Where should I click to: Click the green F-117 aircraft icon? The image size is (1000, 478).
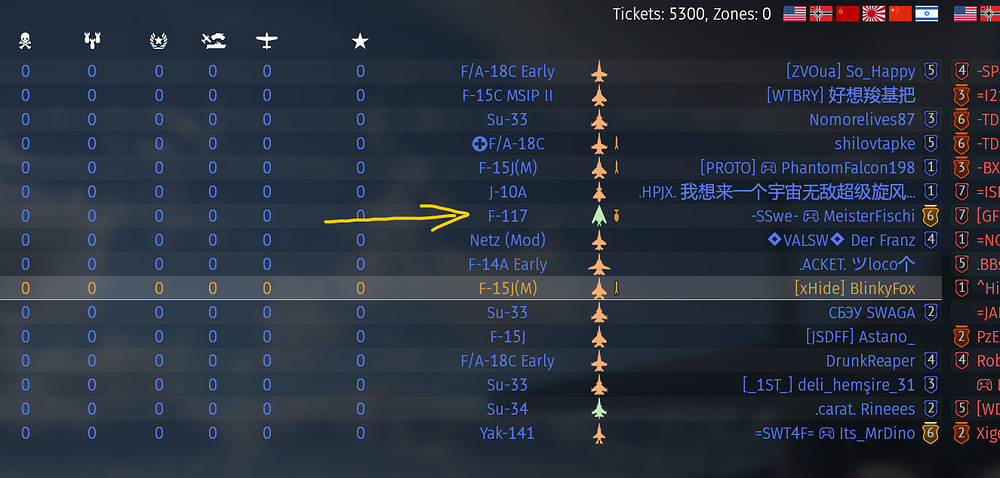pyautogui.click(x=599, y=216)
